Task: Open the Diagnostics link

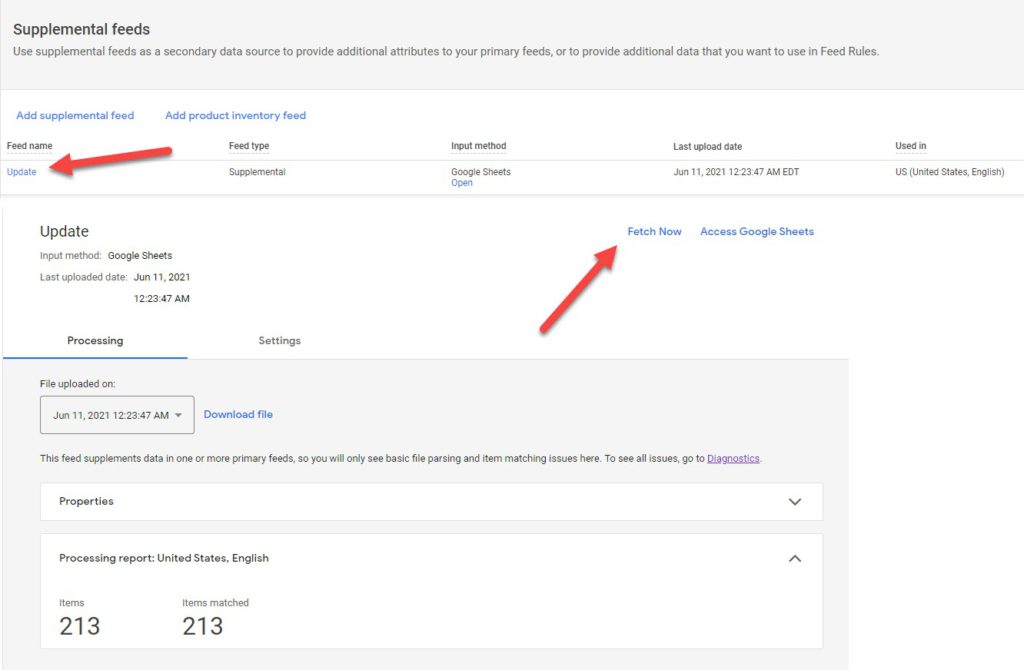Action: [x=733, y=458]
